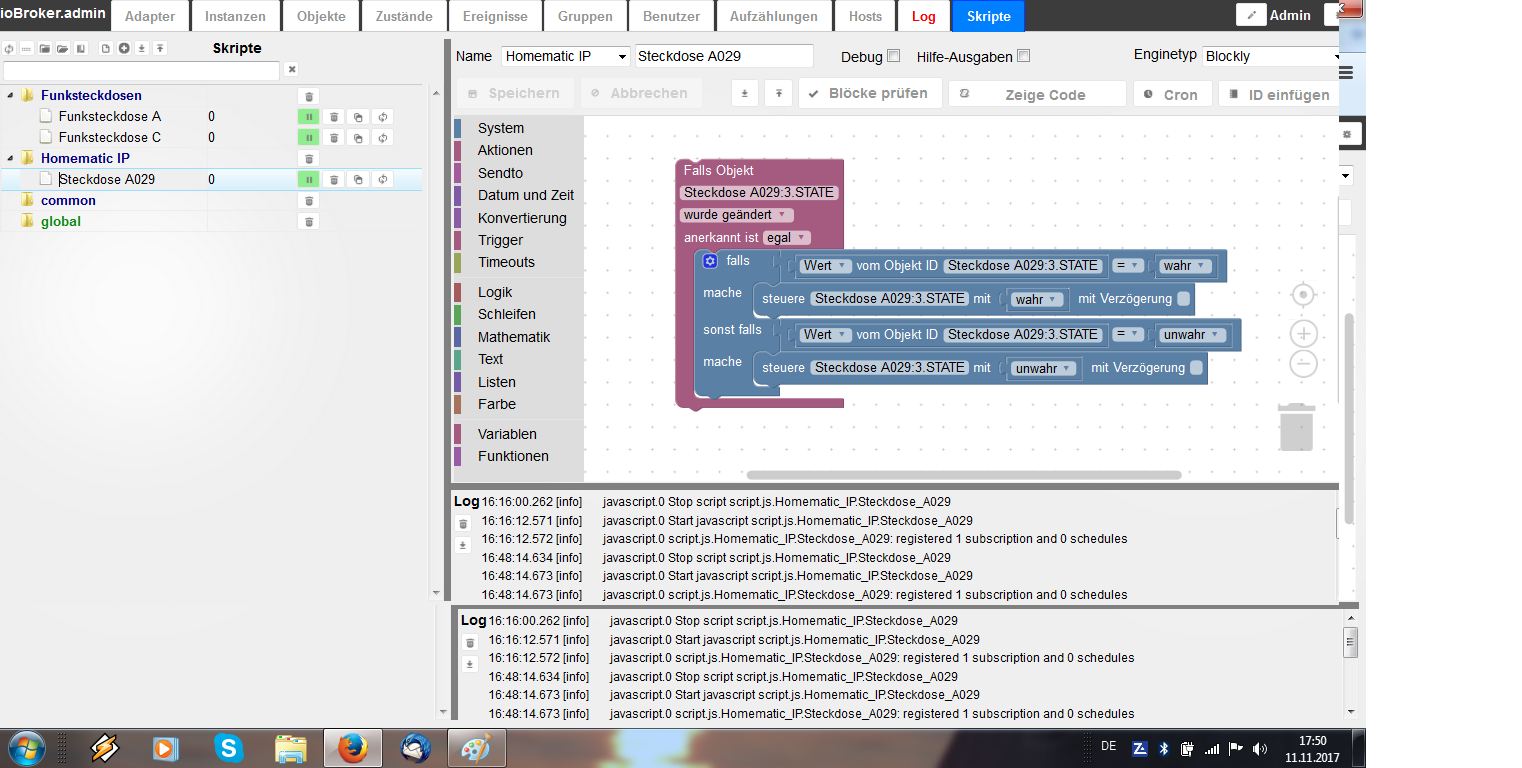Enable the Debug checkbox
The height and width of the screenshot is (768, 1522).
tap(894, 57)
